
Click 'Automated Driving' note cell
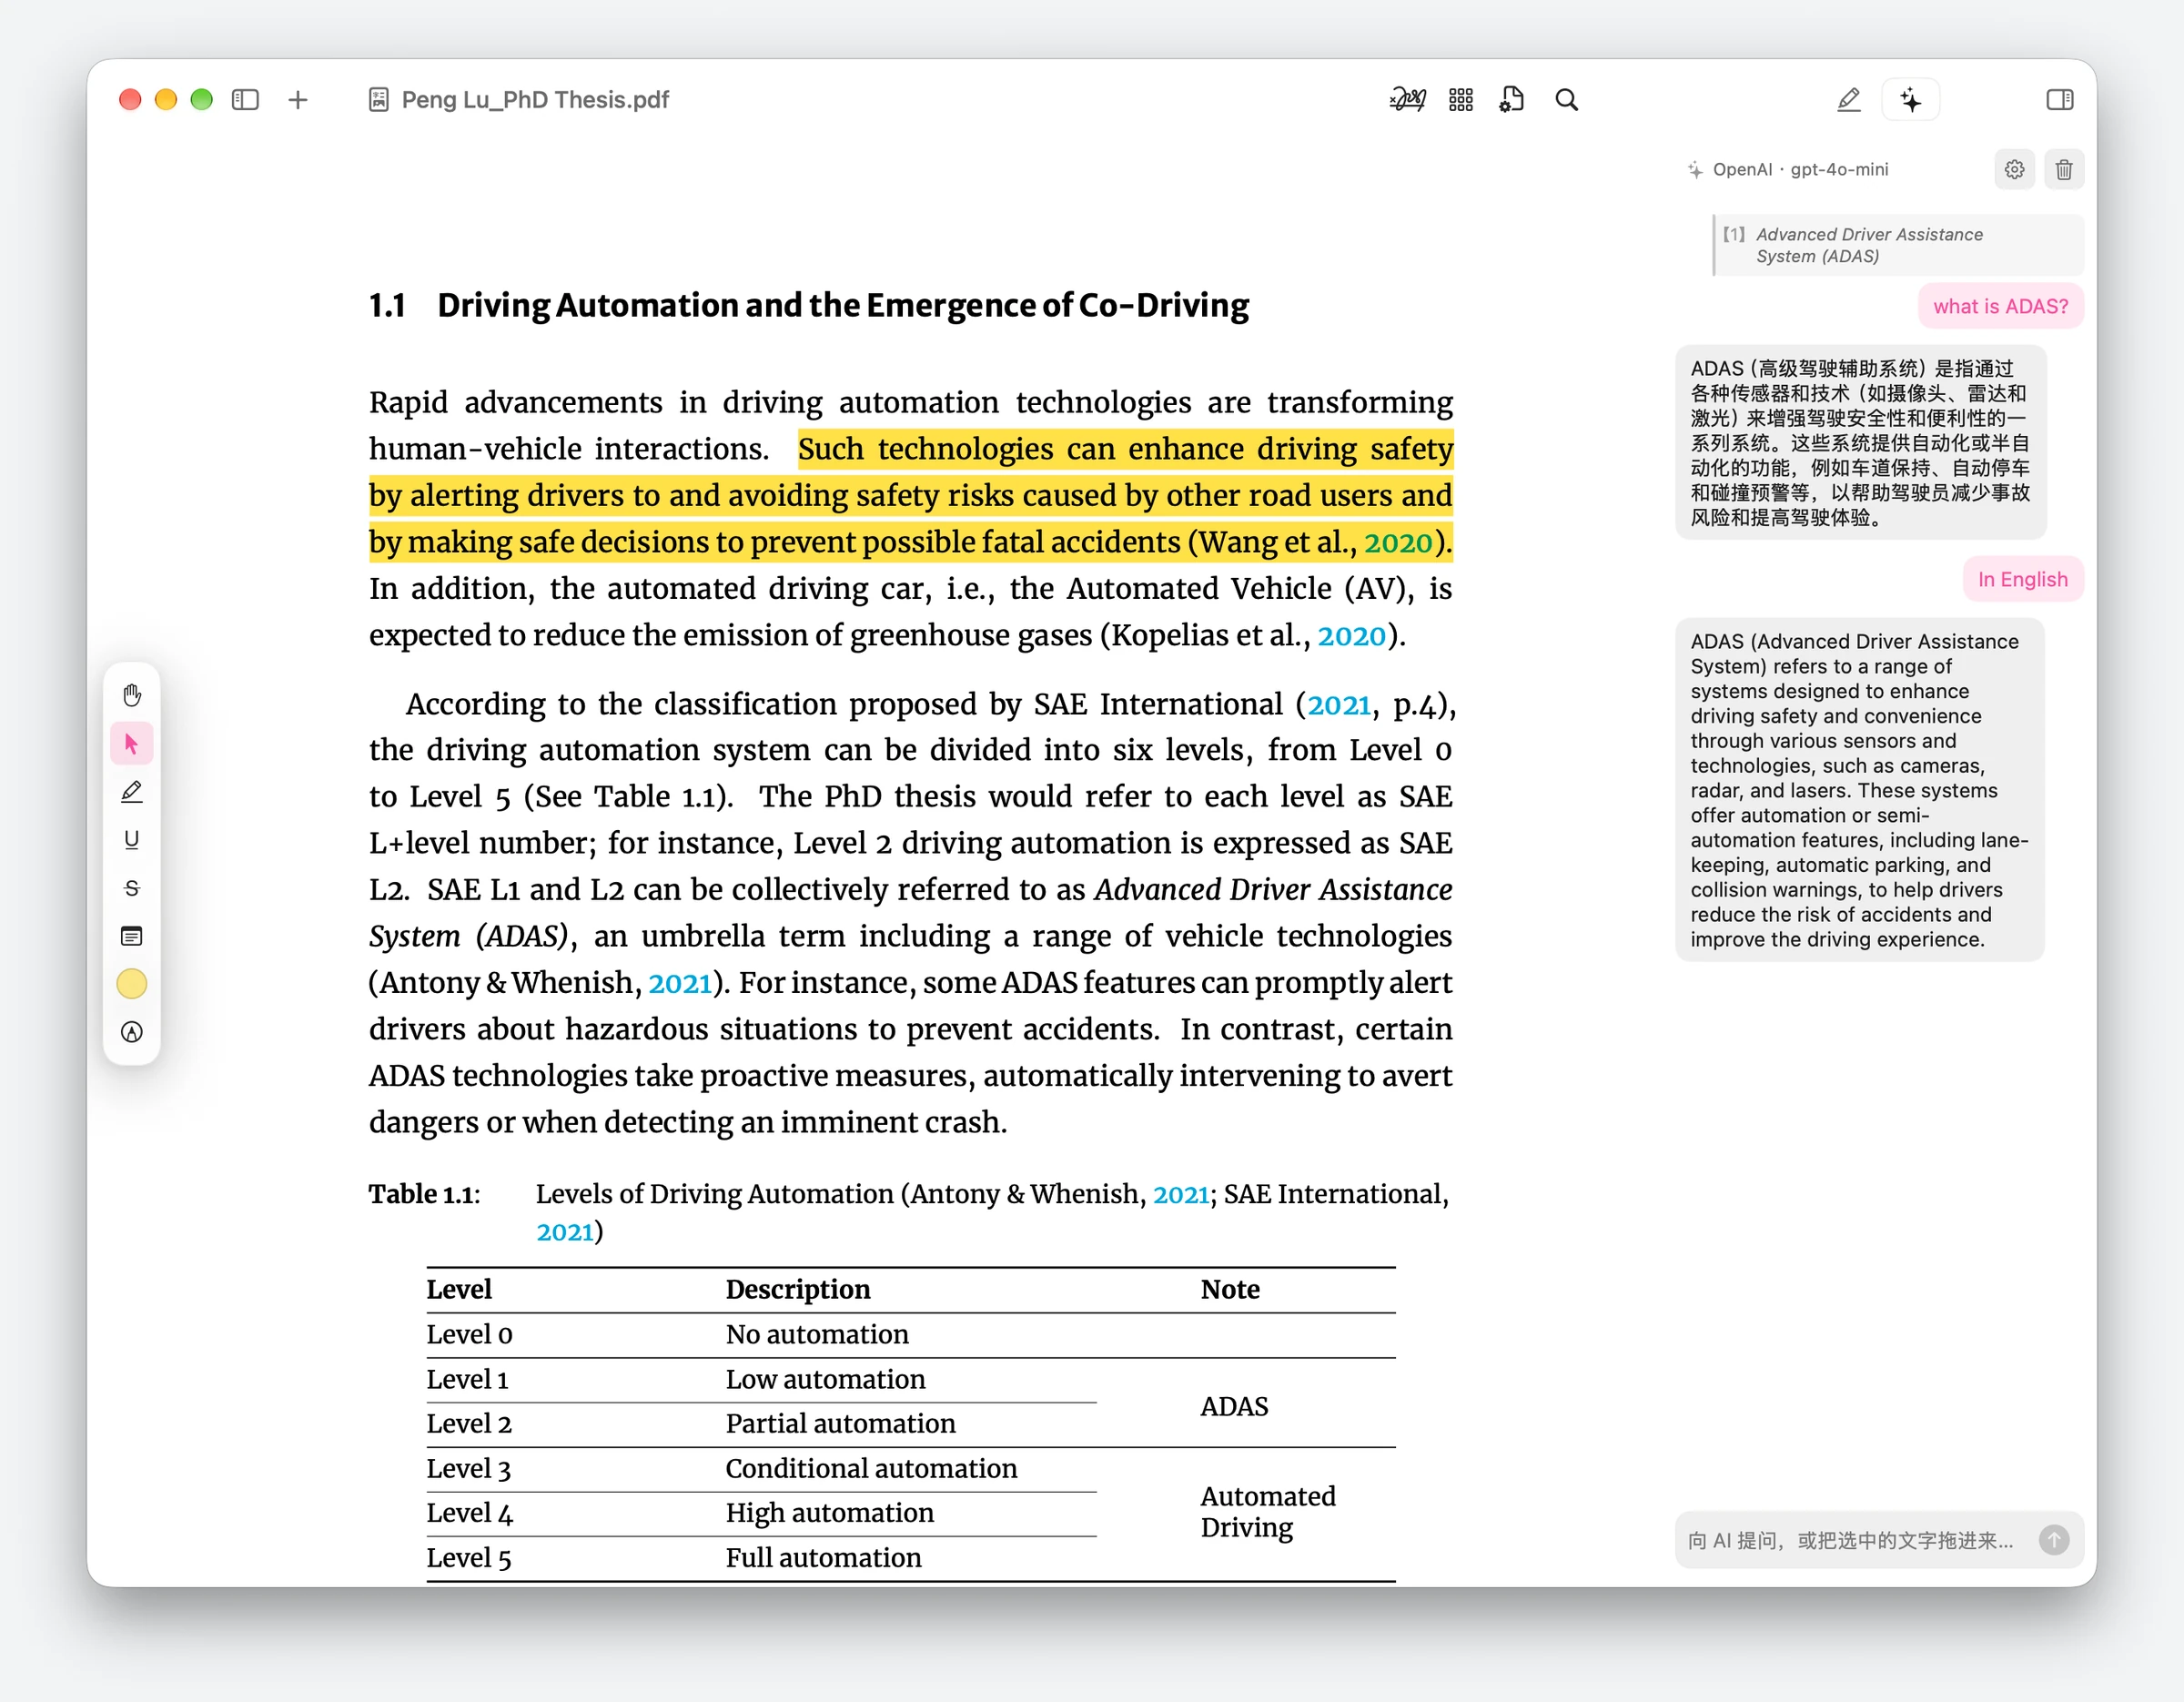[x=1267, y=1512]
